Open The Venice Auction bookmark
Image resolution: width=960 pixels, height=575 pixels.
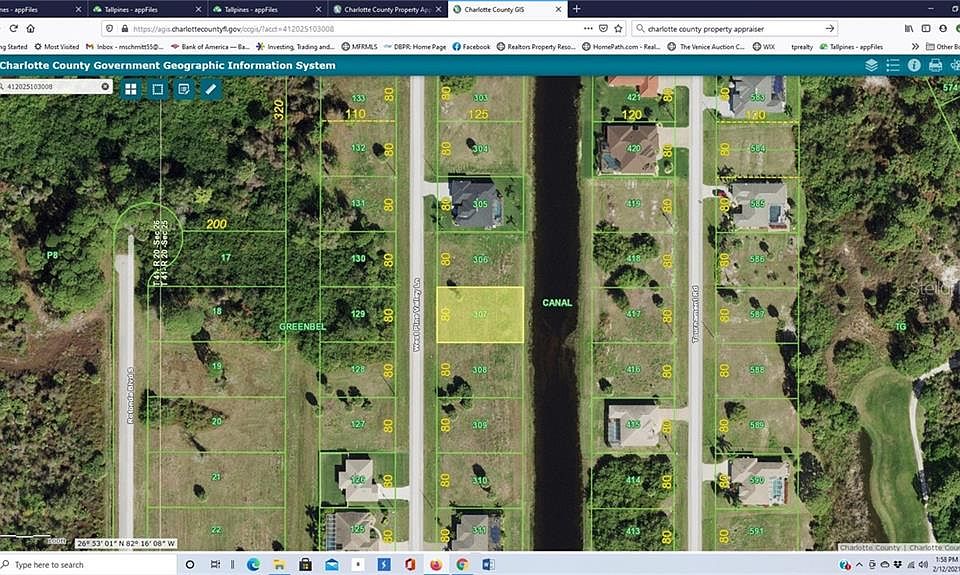pos(706,47)
